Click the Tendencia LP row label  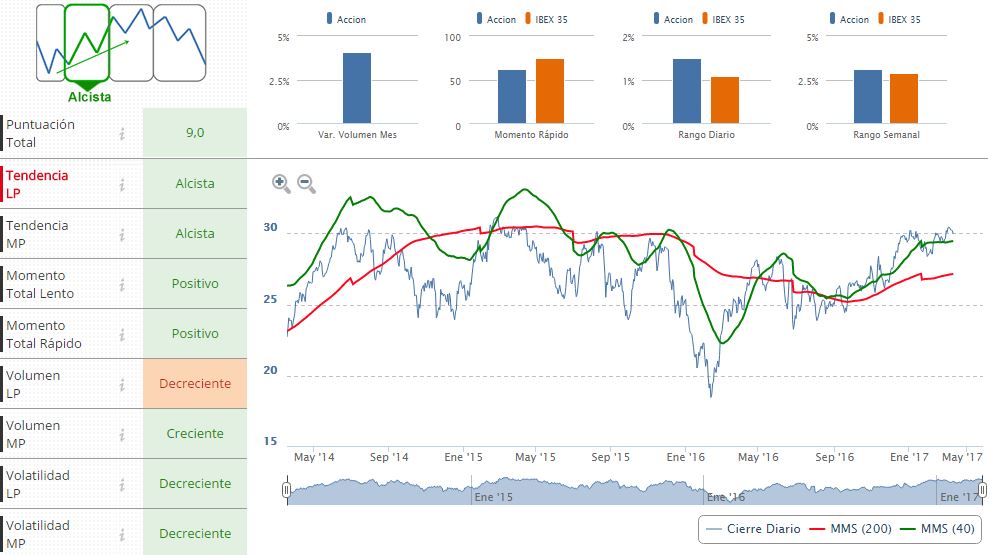[x=38, y=184]
